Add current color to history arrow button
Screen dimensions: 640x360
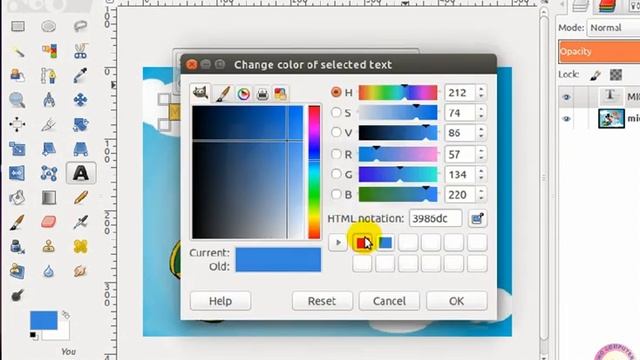click(x=338, y=242)
